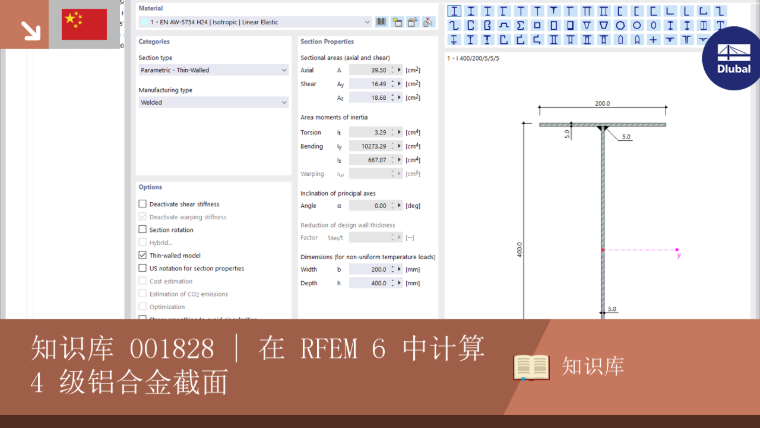Click the Depth h stepper arrows

click(x=393, y=283)
